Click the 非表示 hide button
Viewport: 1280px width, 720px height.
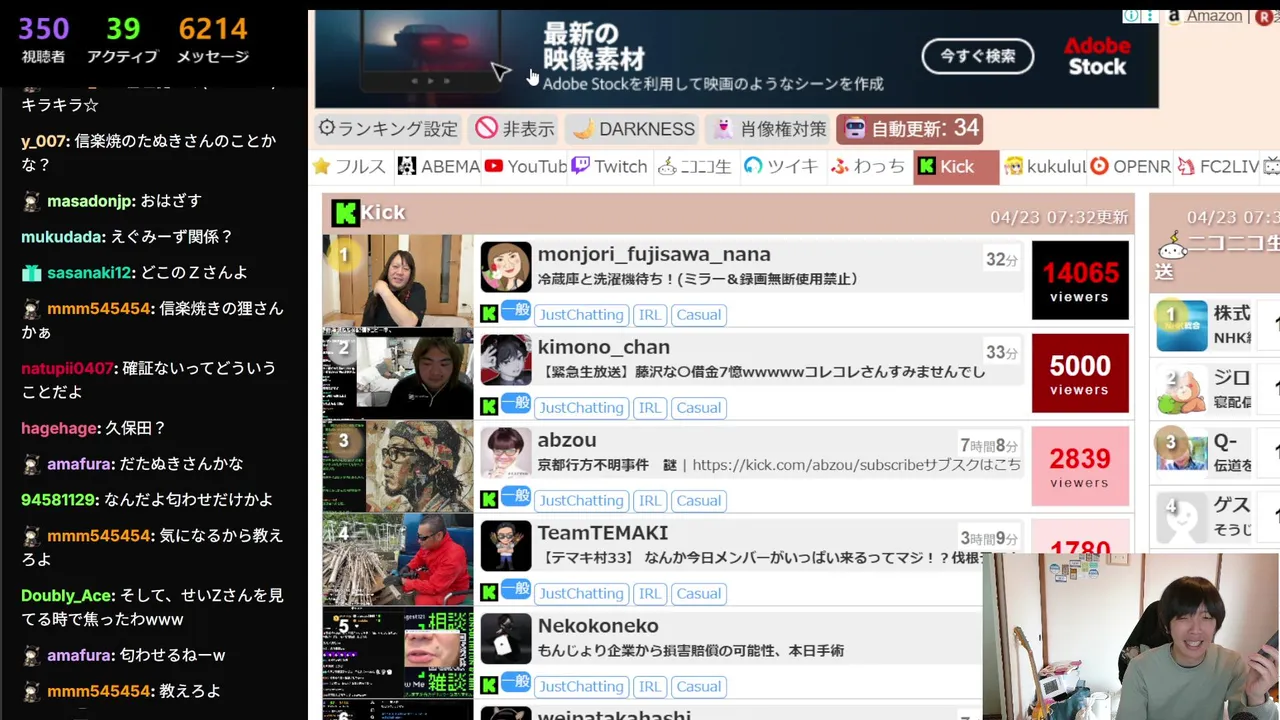tap(515, 129)
